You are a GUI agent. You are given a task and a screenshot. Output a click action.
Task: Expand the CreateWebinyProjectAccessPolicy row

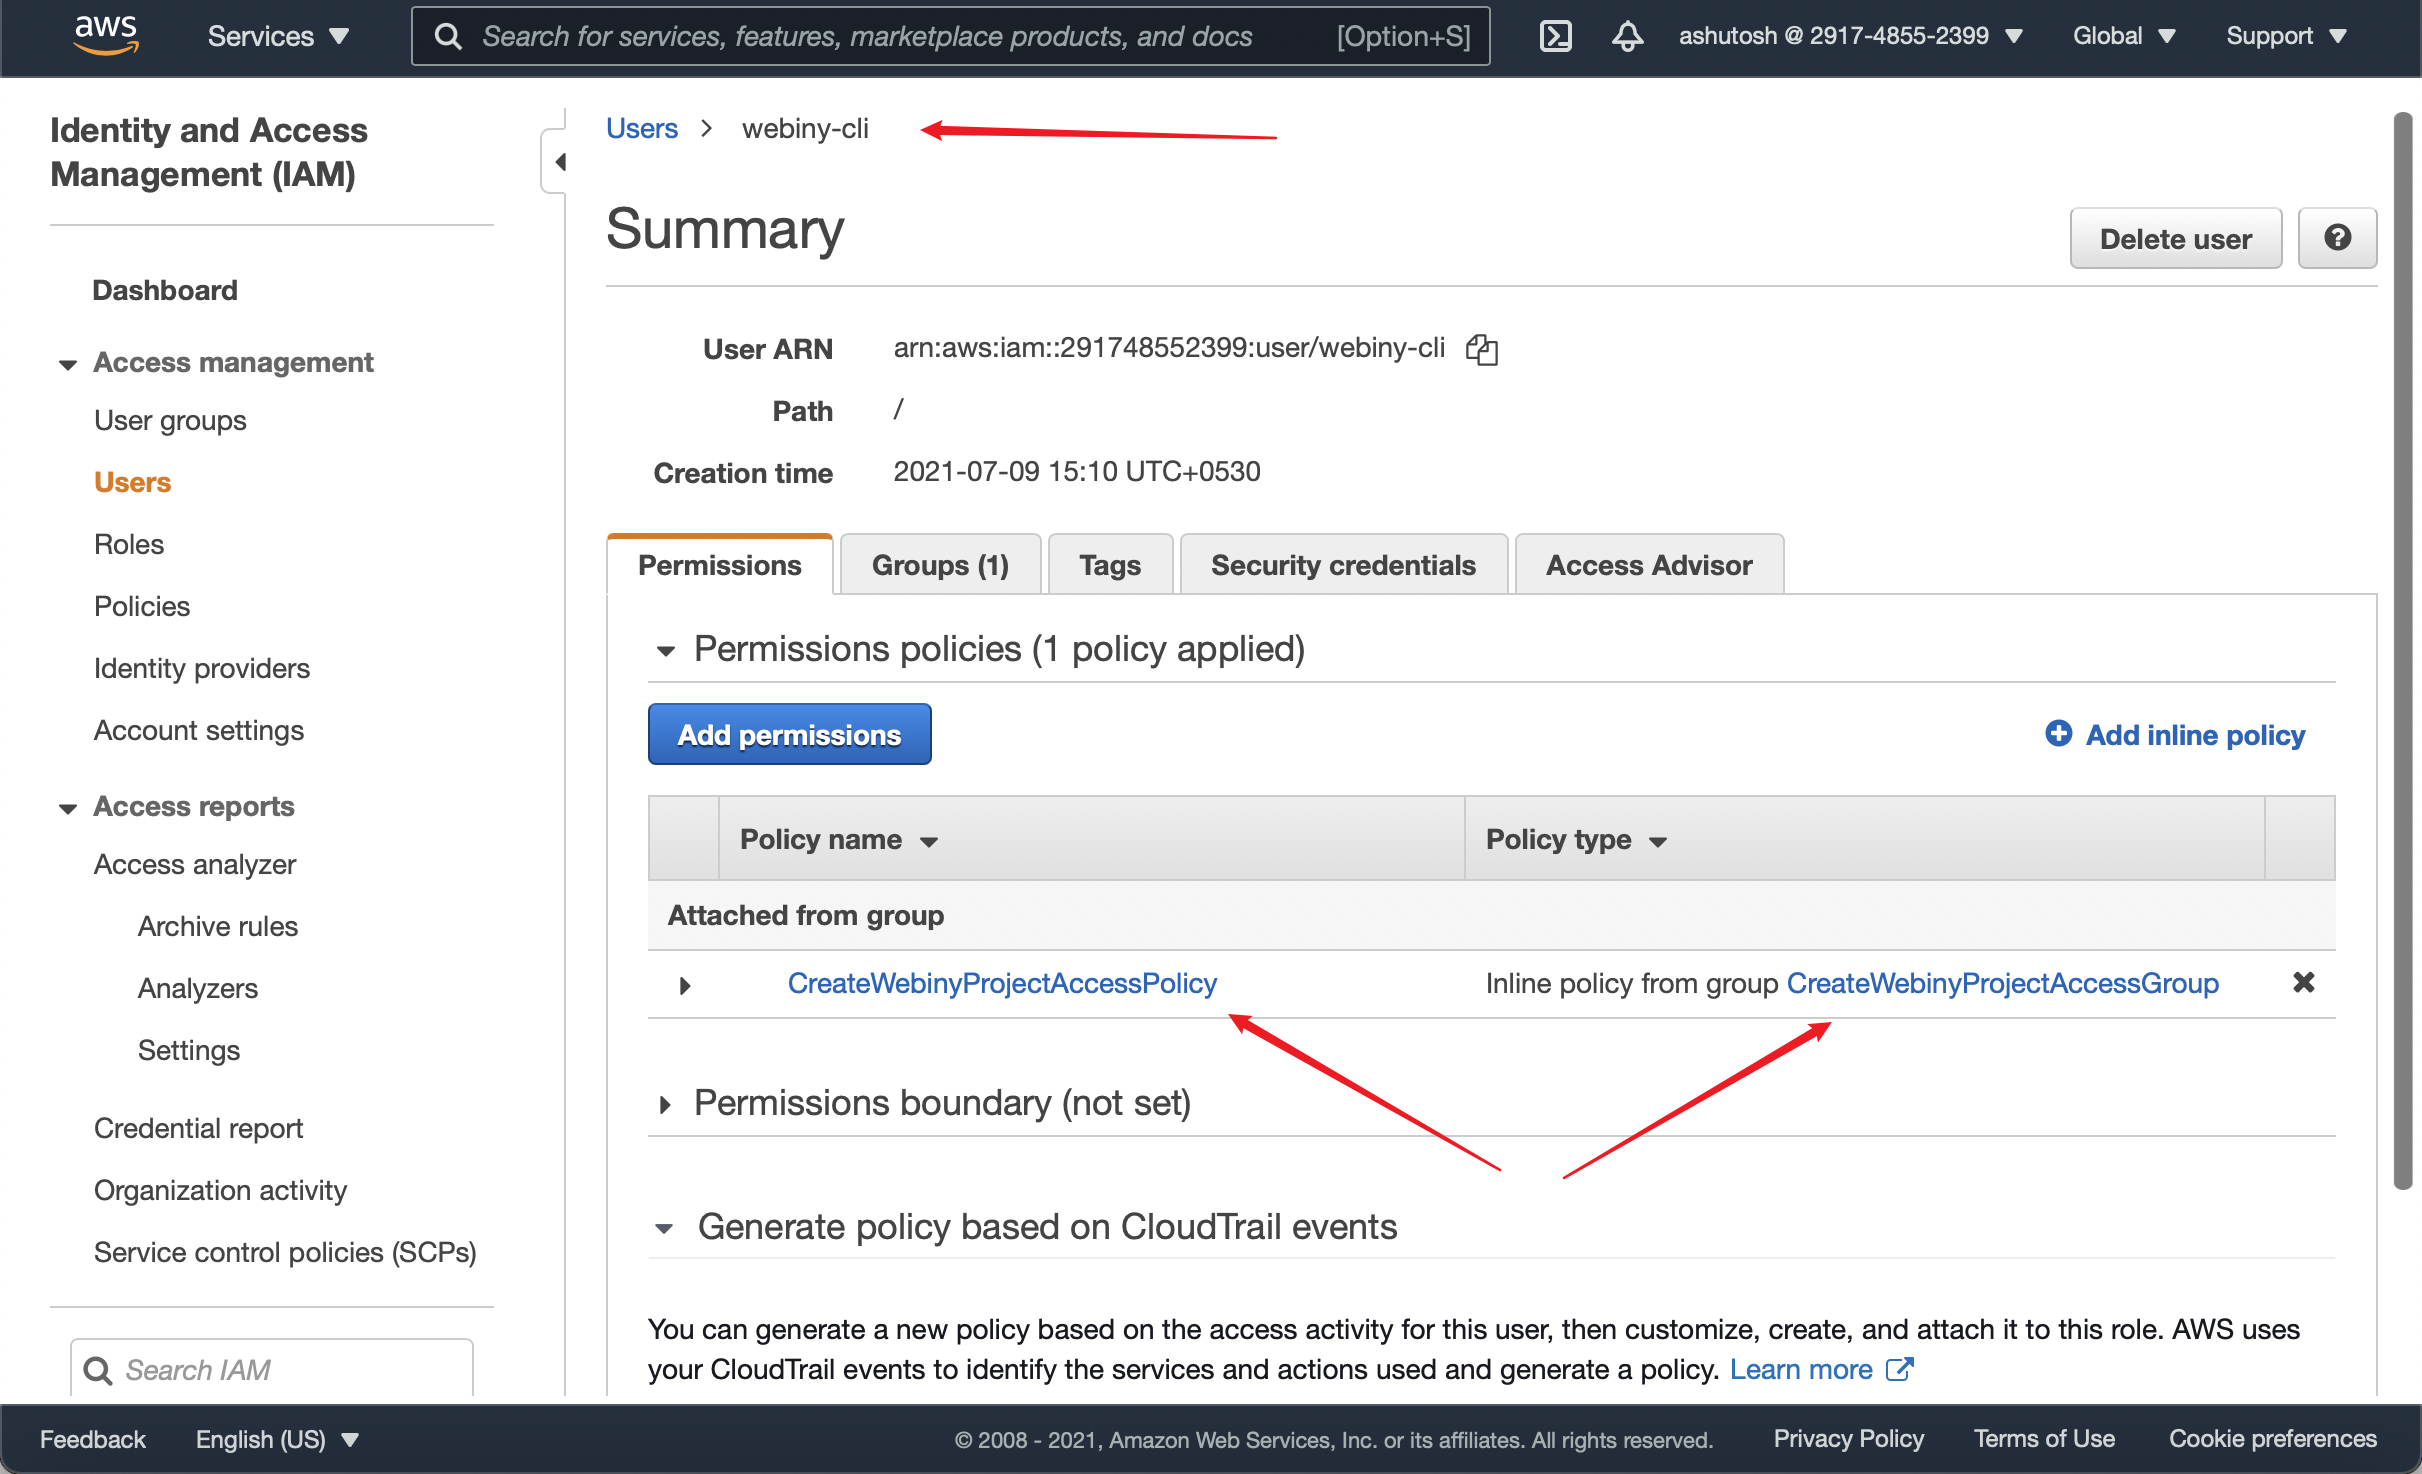[685, 985]
